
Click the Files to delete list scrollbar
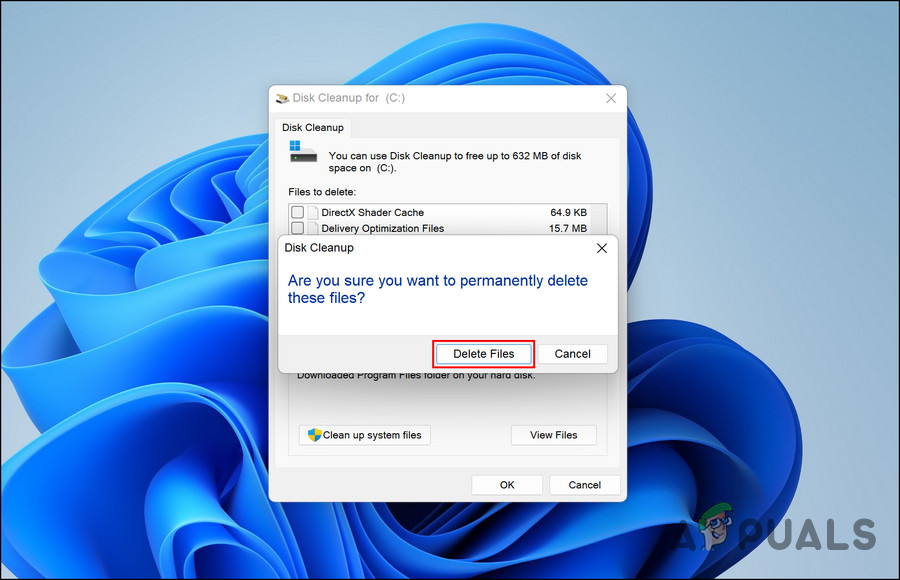(x=599, y=219)
